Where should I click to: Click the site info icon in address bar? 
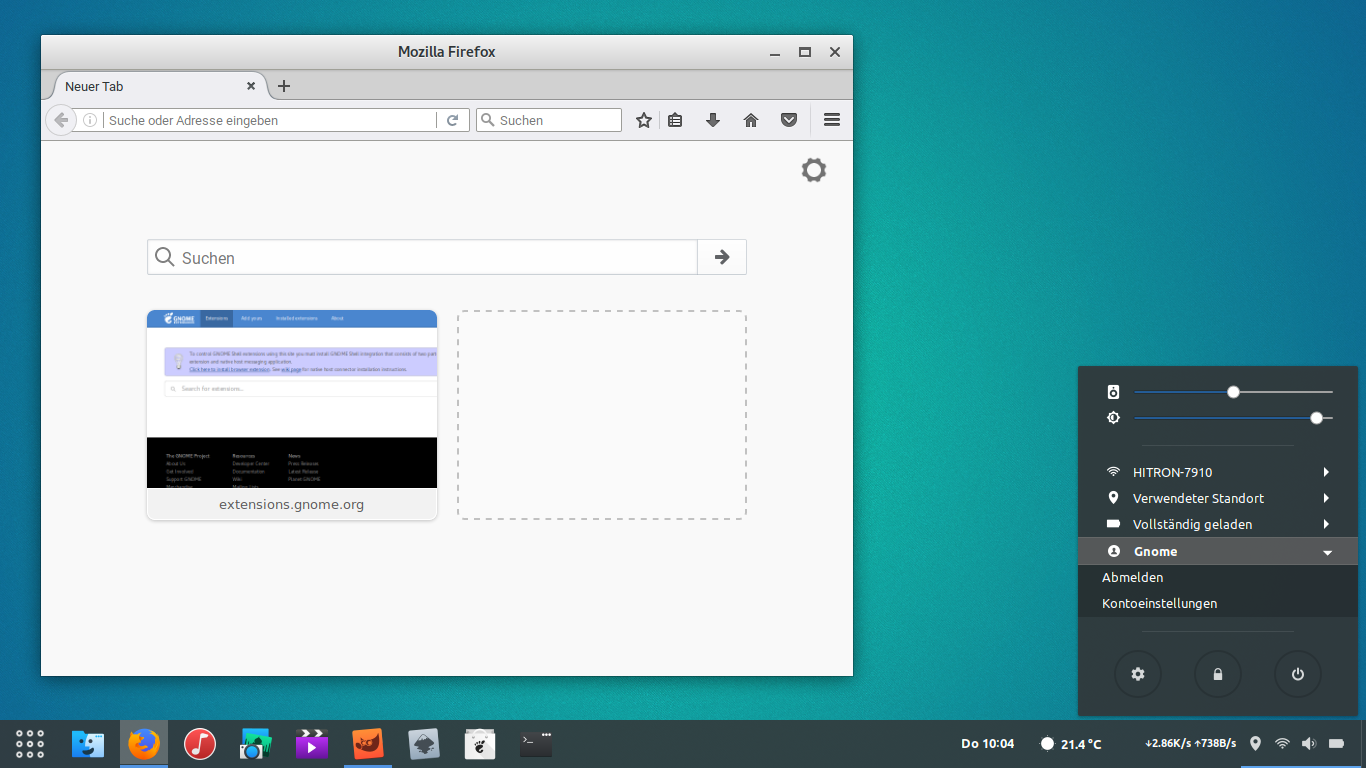coord(90,120)
